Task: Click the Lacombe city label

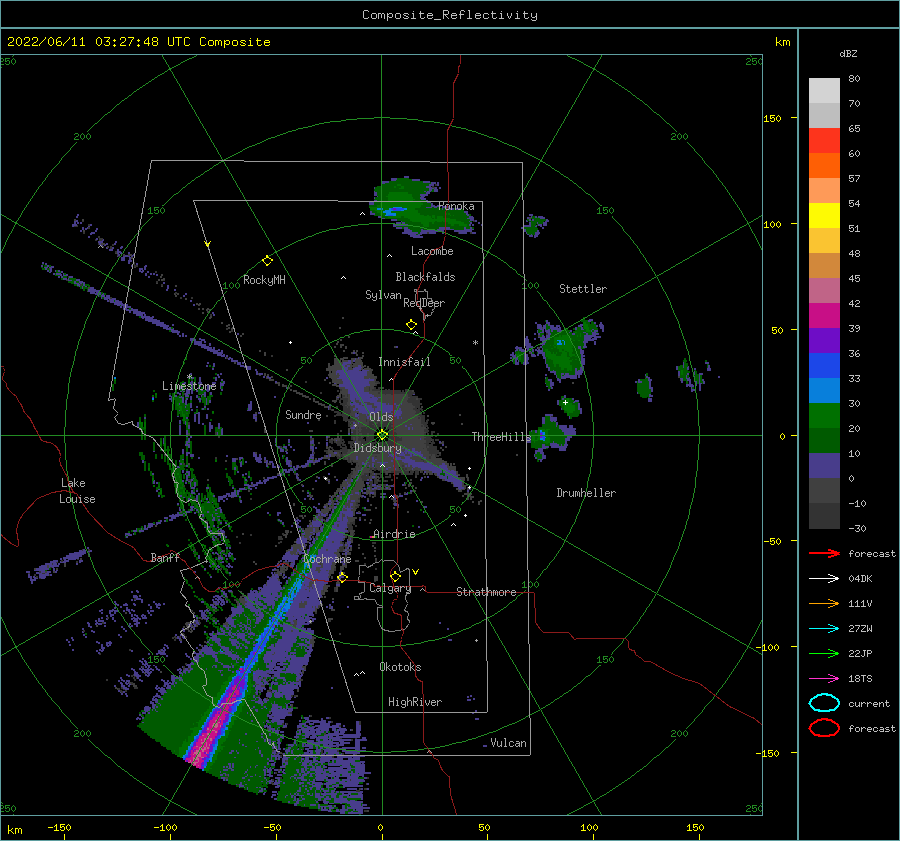Action: pyautogui.click(x=432, y=251)
